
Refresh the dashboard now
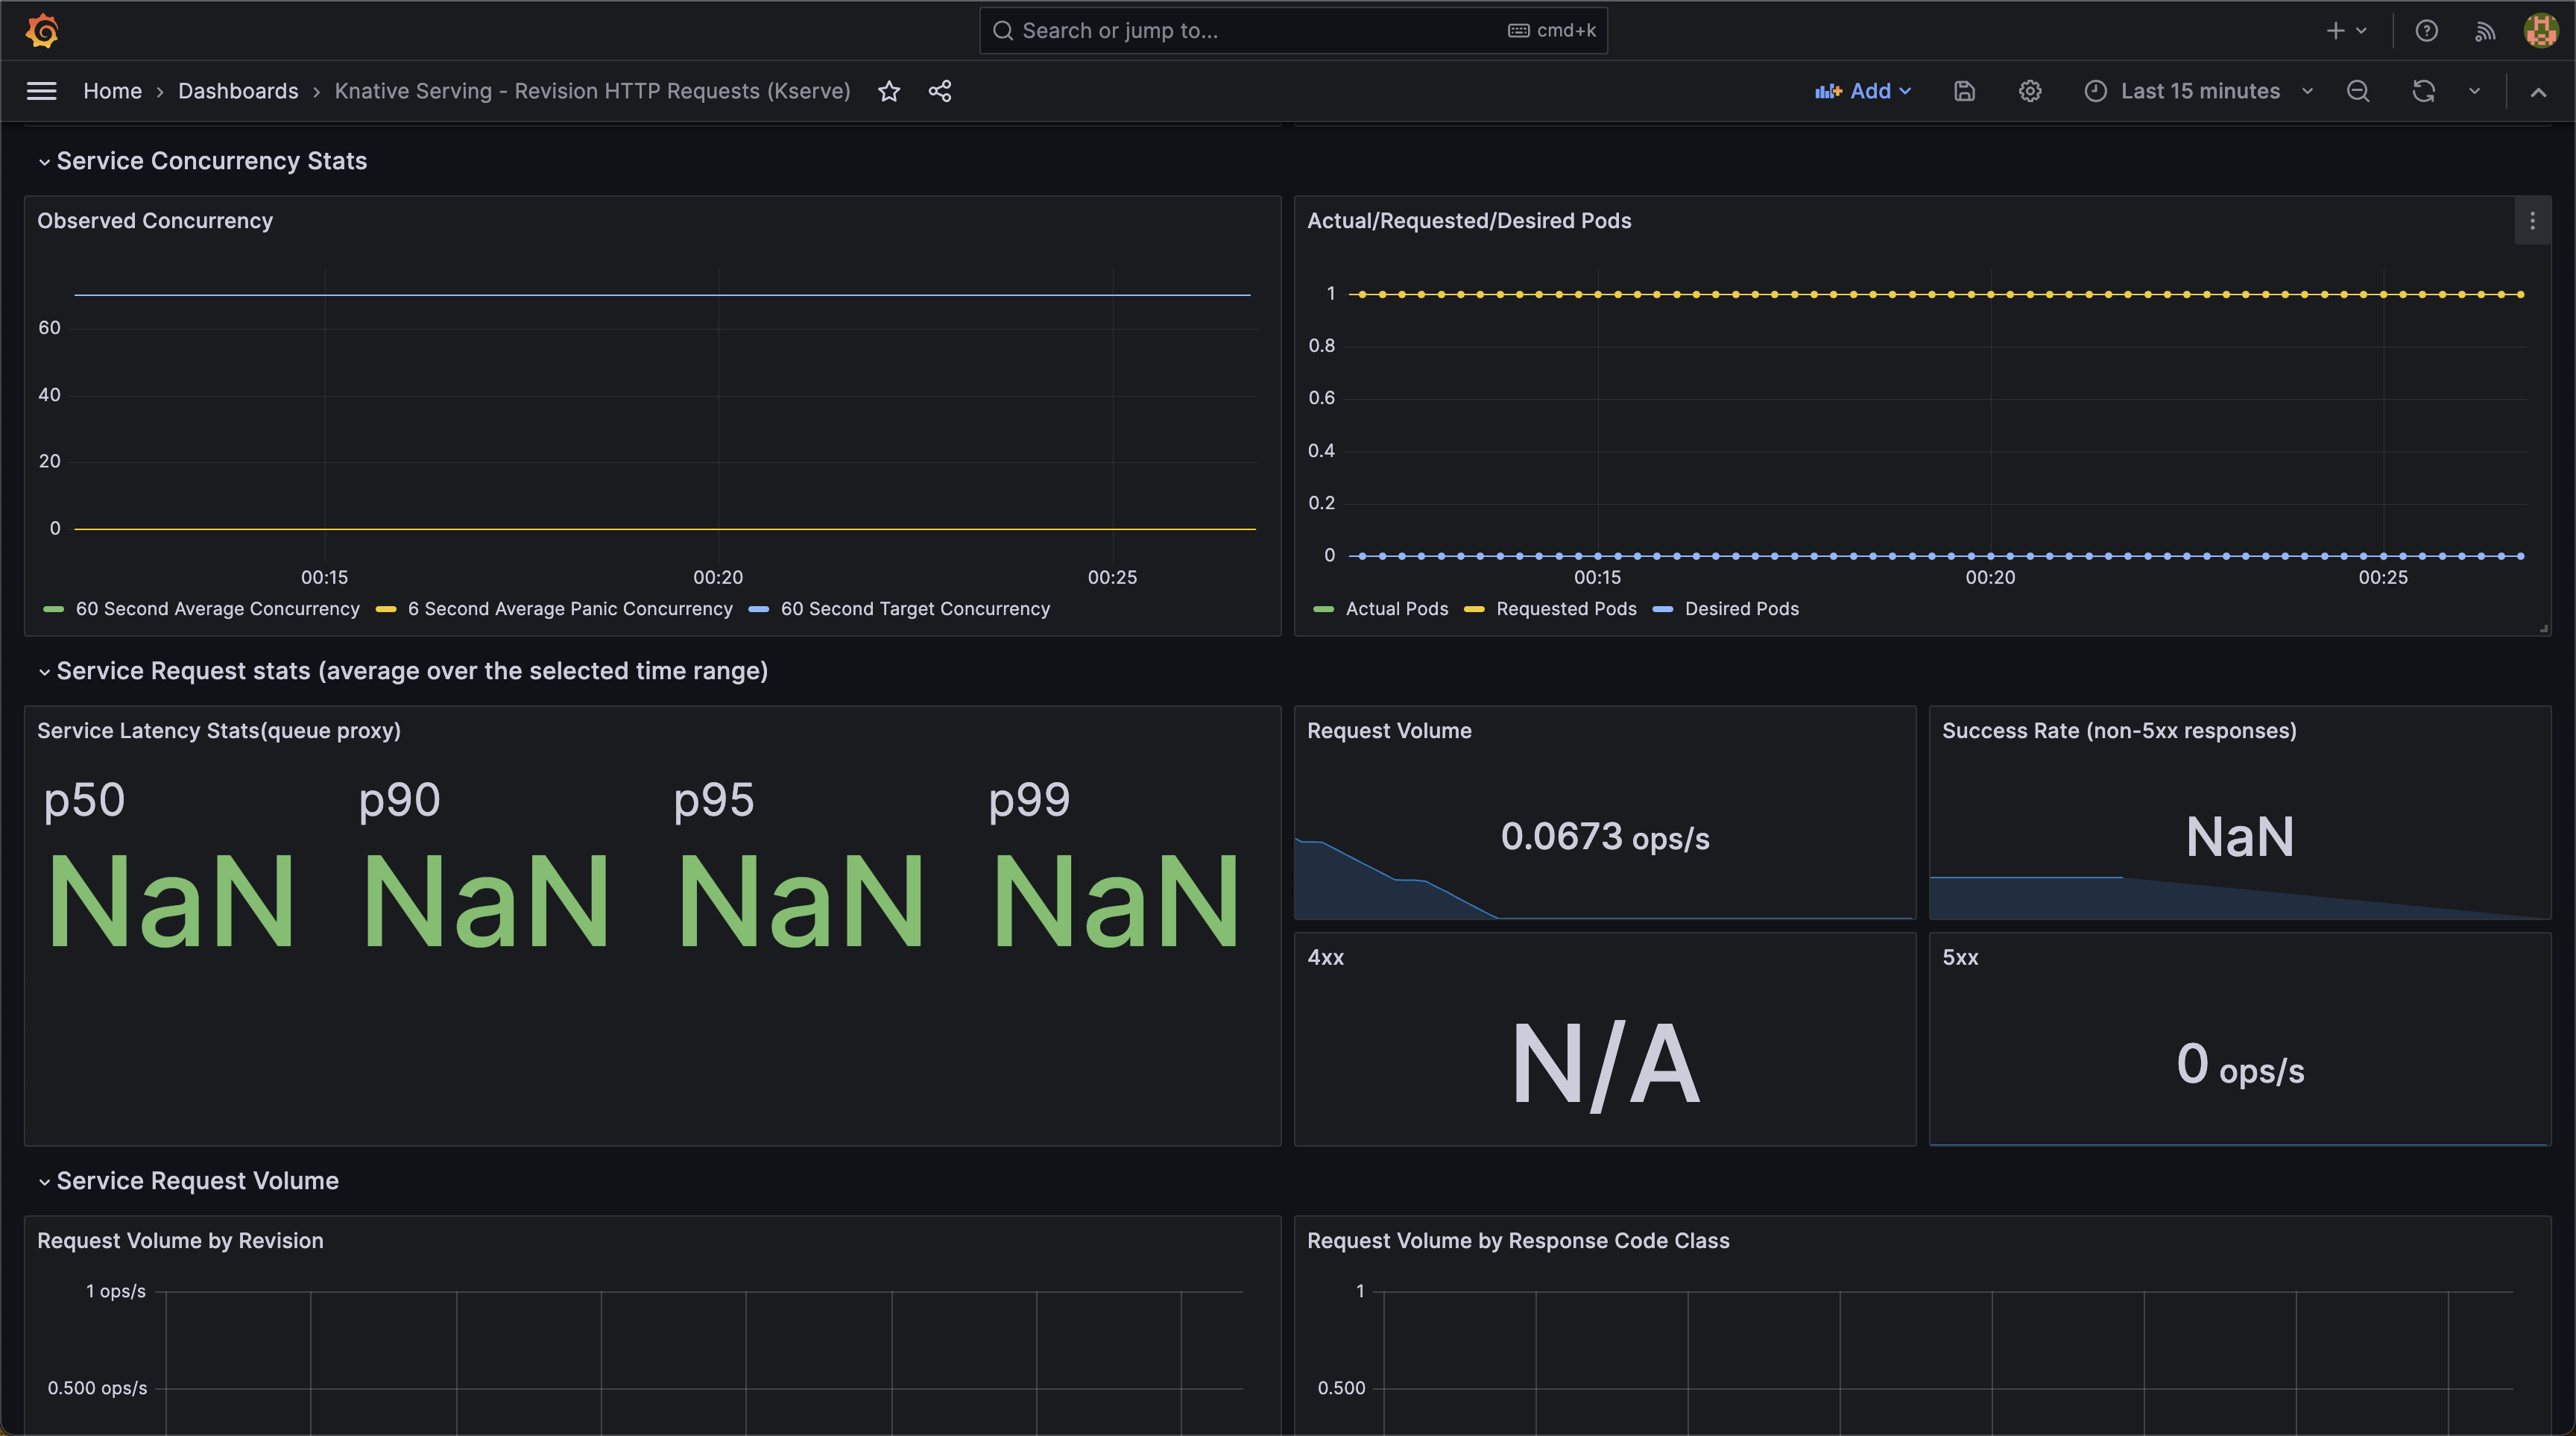click(x=2423, y=91)
